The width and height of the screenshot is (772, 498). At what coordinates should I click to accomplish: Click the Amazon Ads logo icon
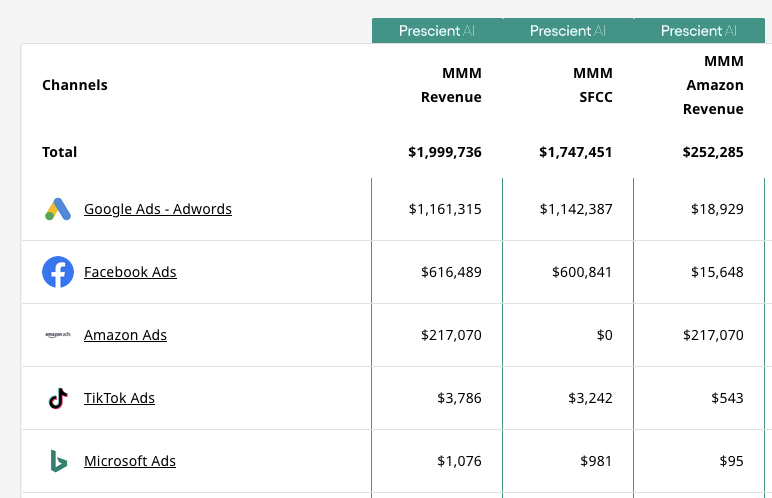(x=58, y=335)
